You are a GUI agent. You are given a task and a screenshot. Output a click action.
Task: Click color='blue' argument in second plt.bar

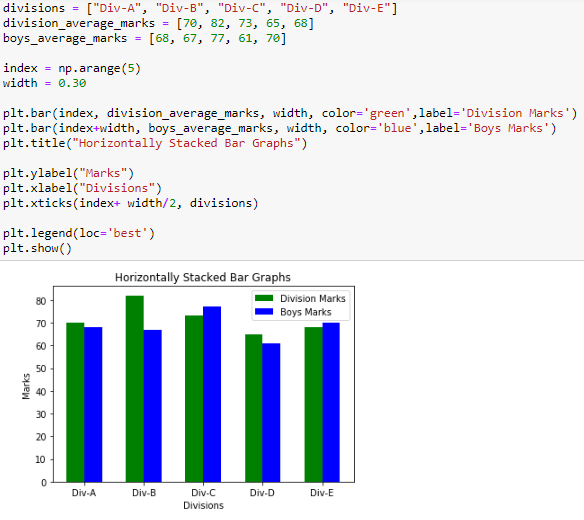tap(376, 128)
